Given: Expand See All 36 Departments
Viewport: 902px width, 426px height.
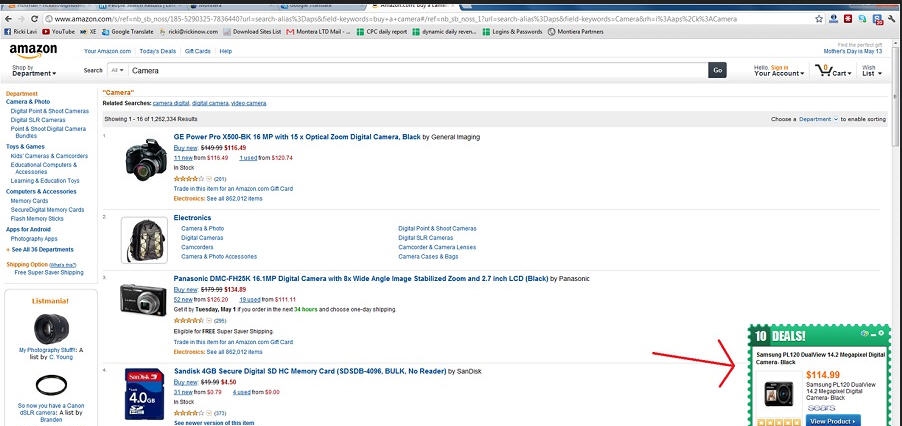Looking at the screenshot, I should coord(40,250).
